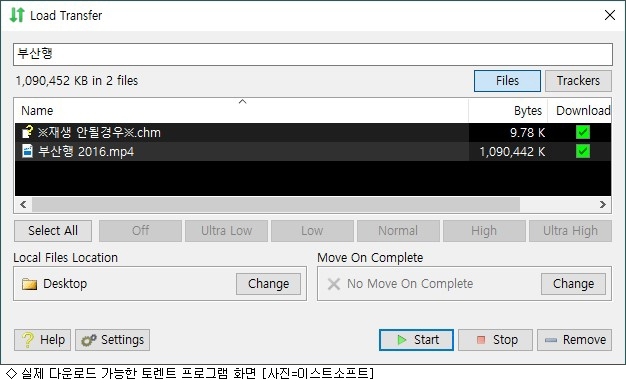The height and width of the screenshot is (385, 626).
Task: Click the No Move On Complete X icon
Action: point(334,284)
